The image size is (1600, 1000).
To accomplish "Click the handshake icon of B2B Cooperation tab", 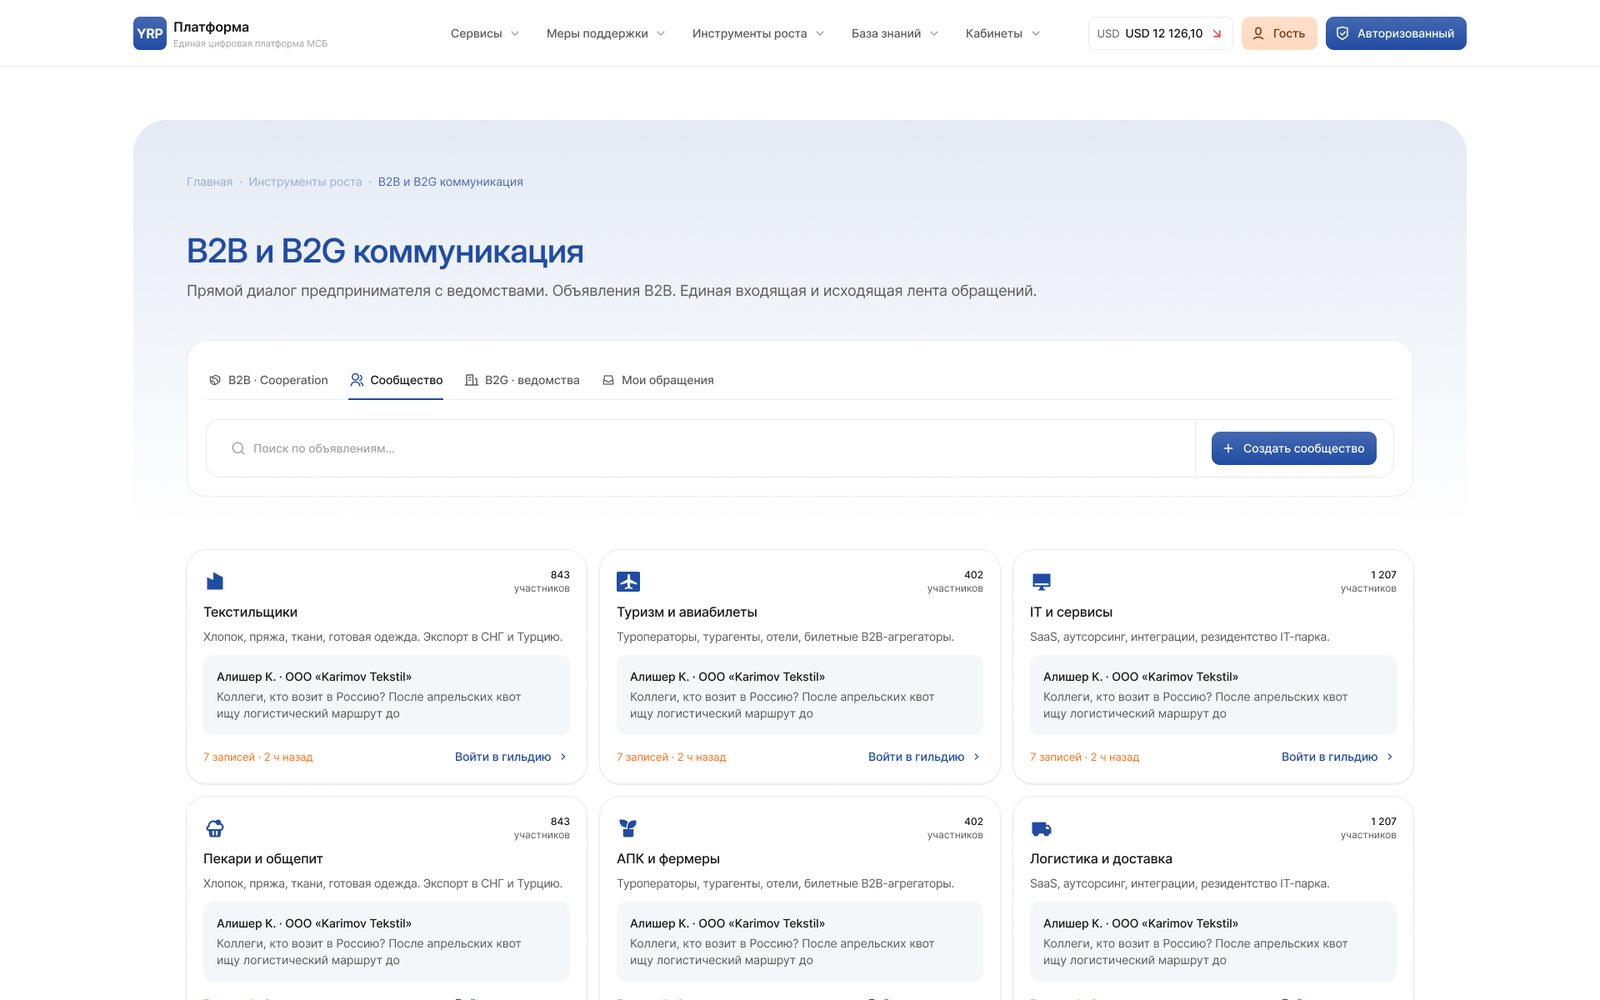I will (215, 380).
